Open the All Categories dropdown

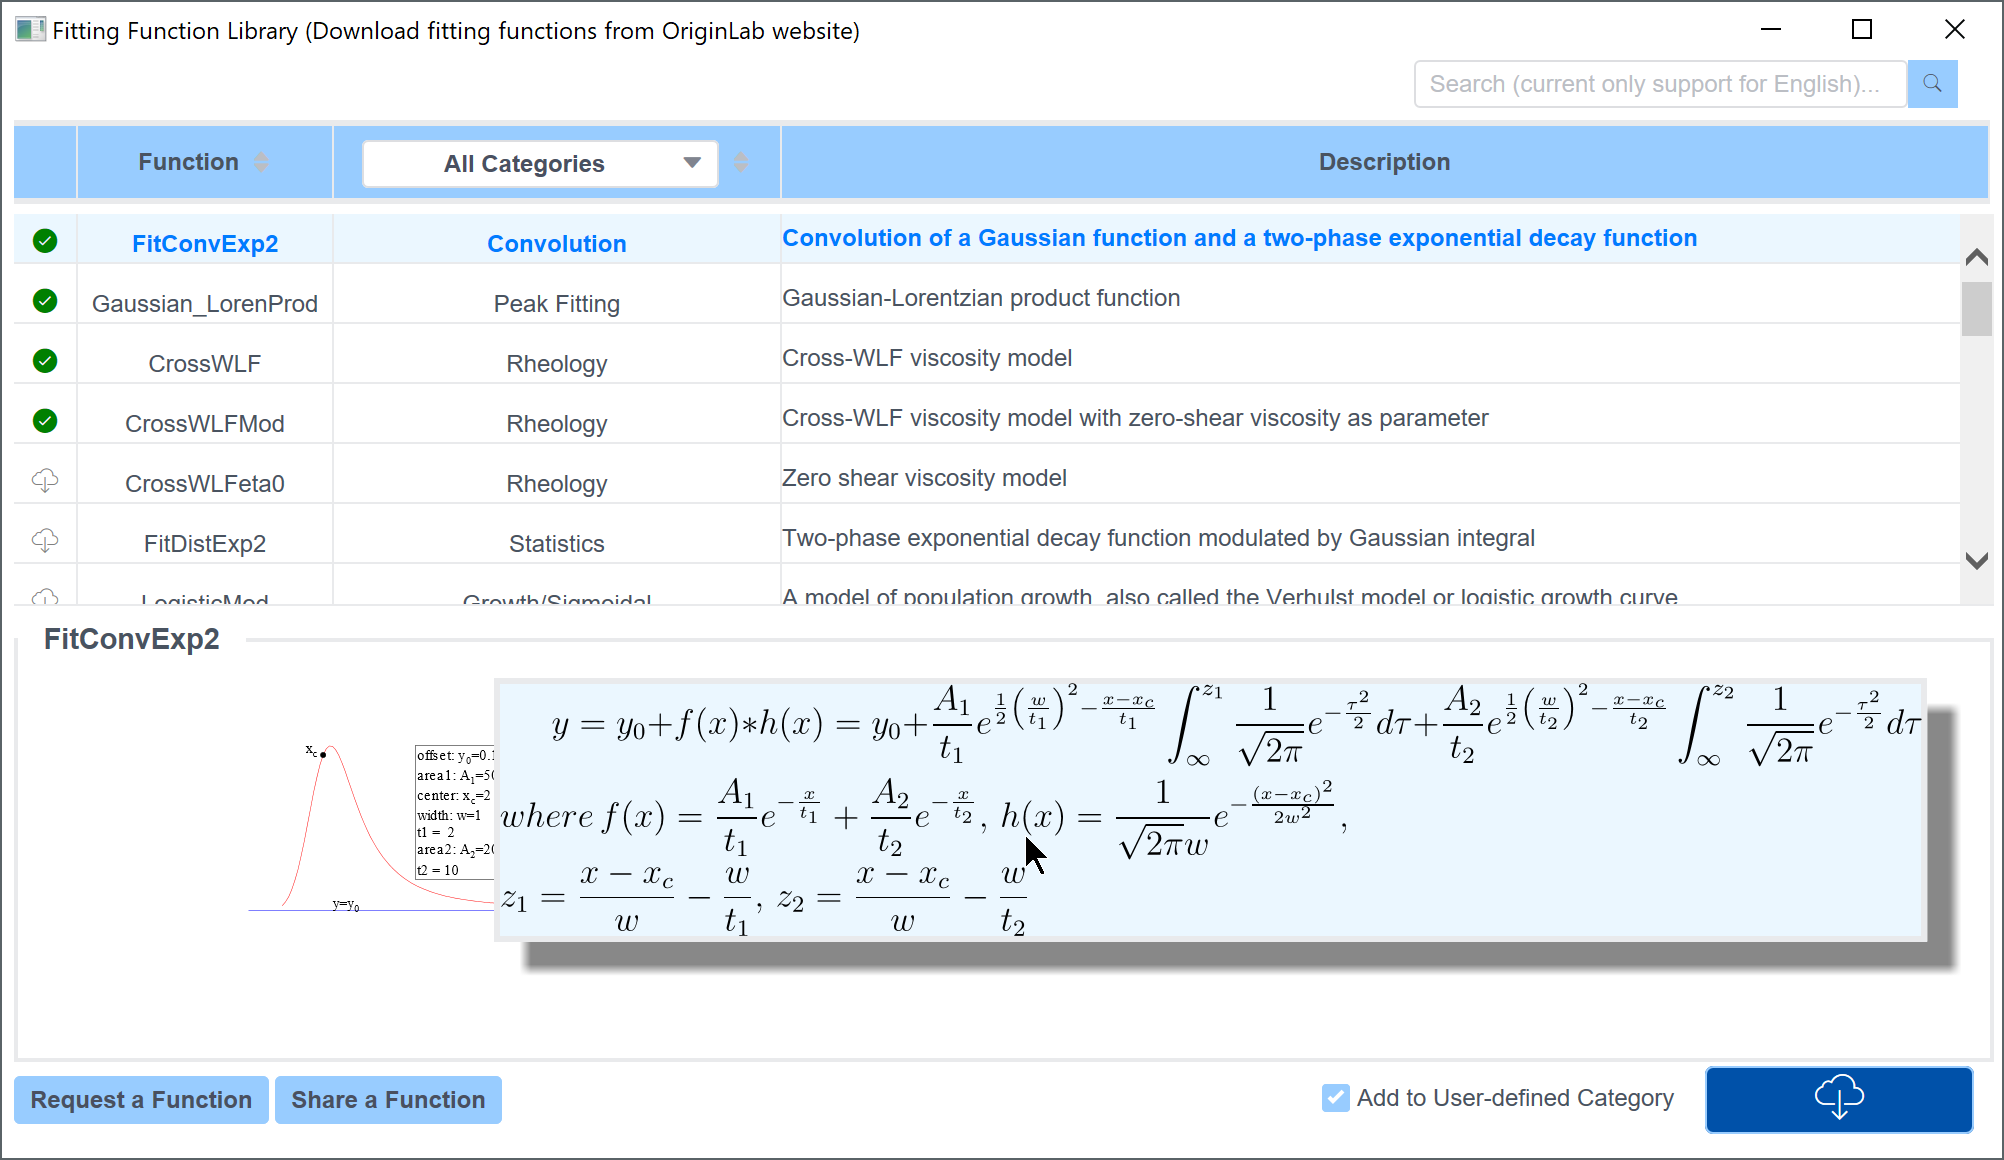pos(540,163)
